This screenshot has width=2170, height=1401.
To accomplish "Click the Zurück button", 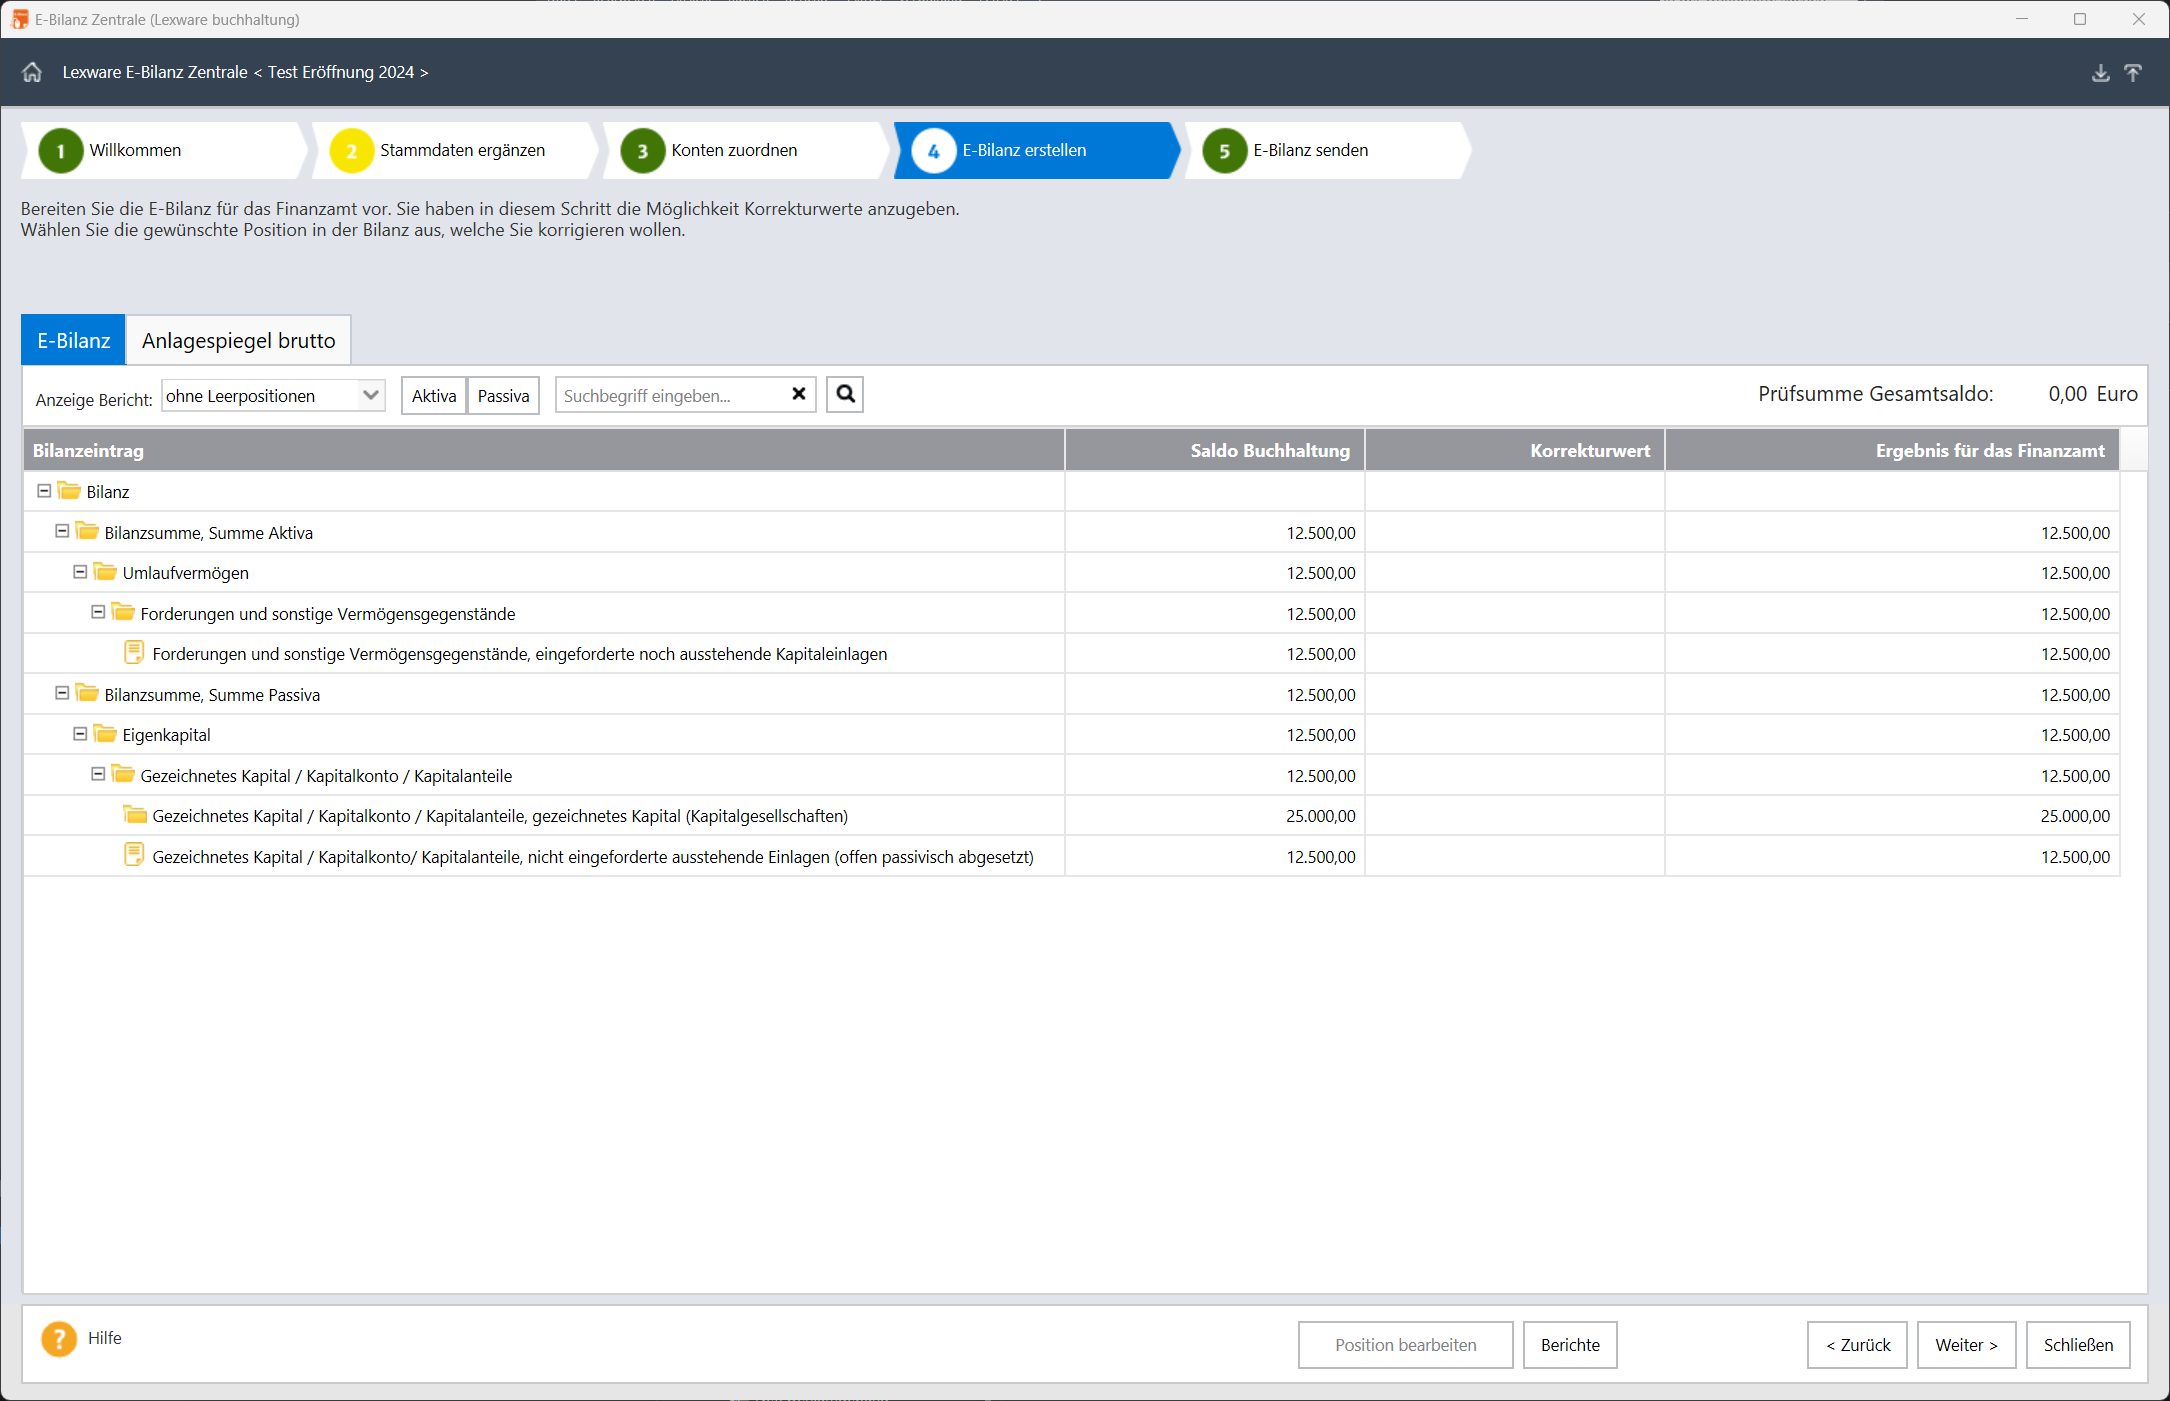I will [1857, 1345].
